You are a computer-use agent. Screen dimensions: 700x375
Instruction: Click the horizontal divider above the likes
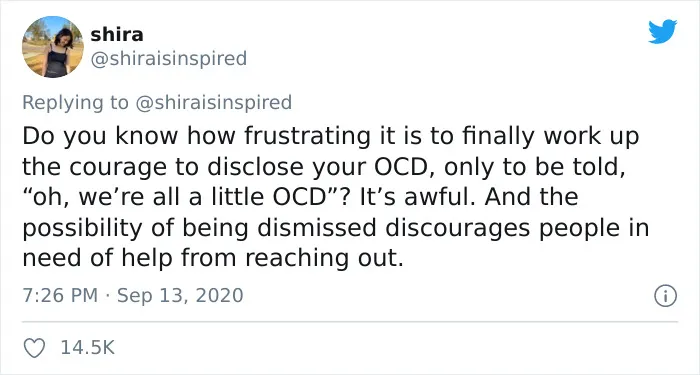coord(350,321)
